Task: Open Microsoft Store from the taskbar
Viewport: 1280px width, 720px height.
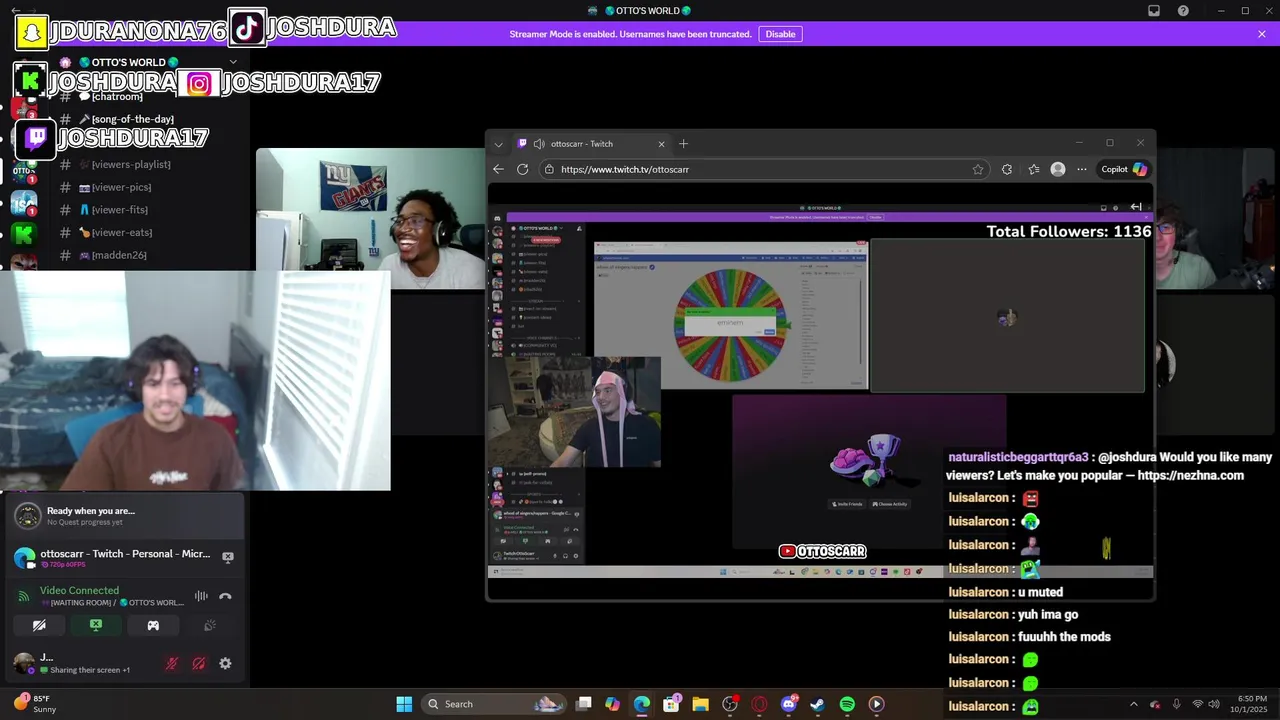Action: point(671,704)
